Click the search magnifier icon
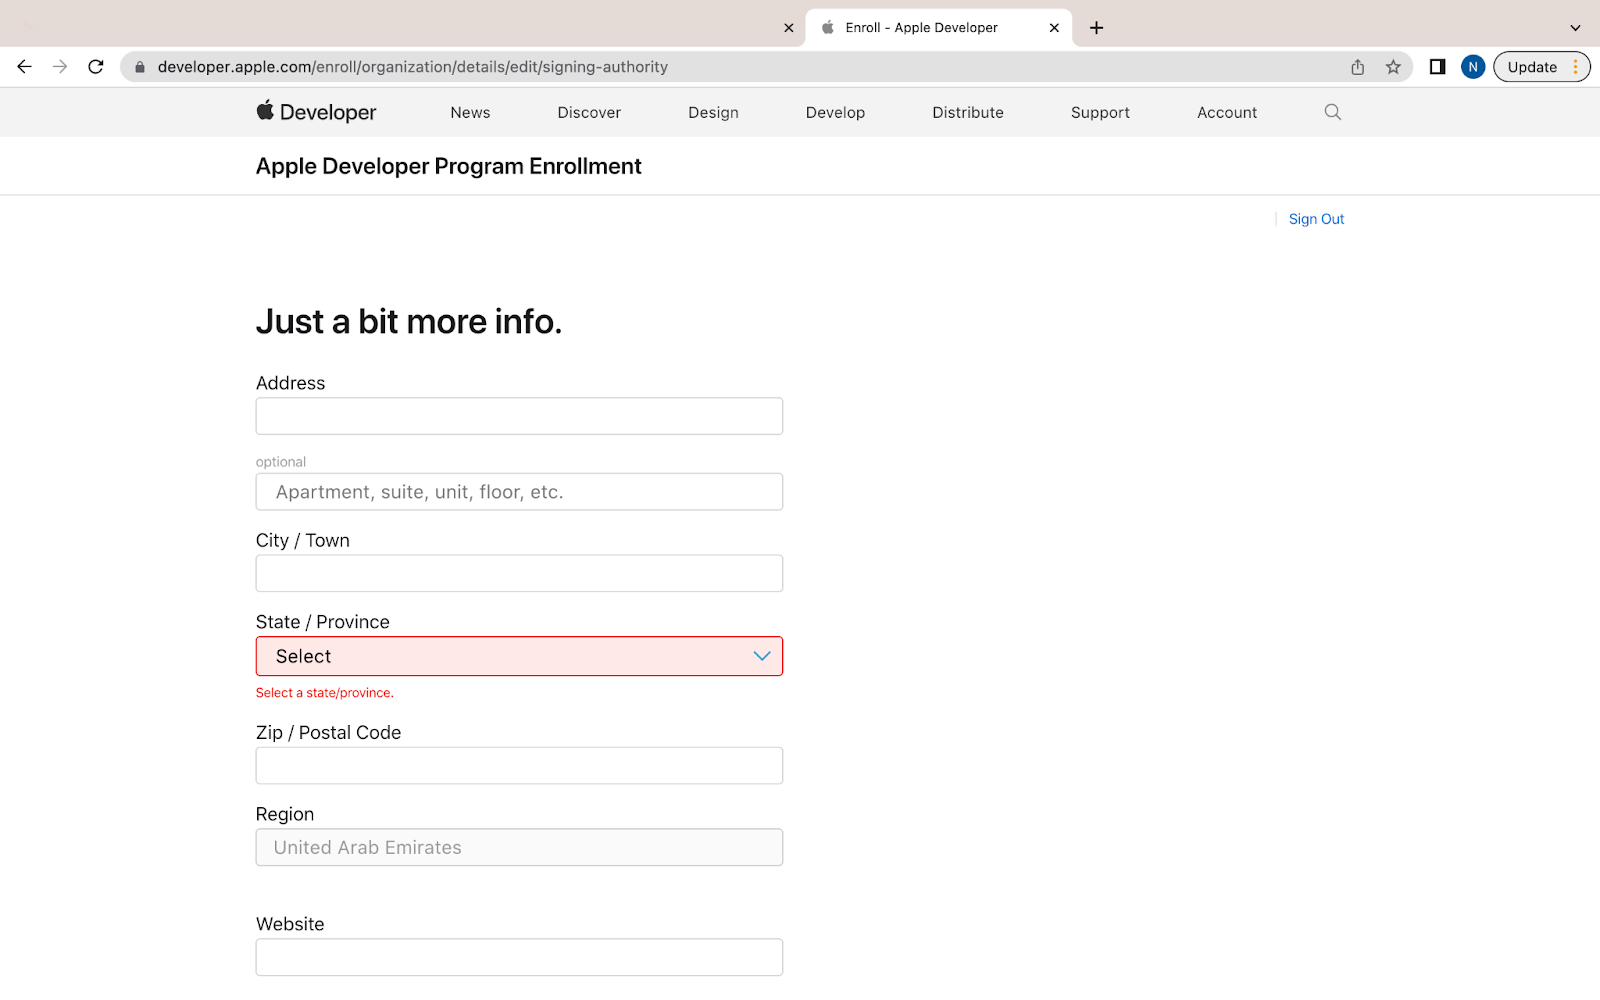The height and width of the screenshot is (1000, 1600). point(1332,112)
